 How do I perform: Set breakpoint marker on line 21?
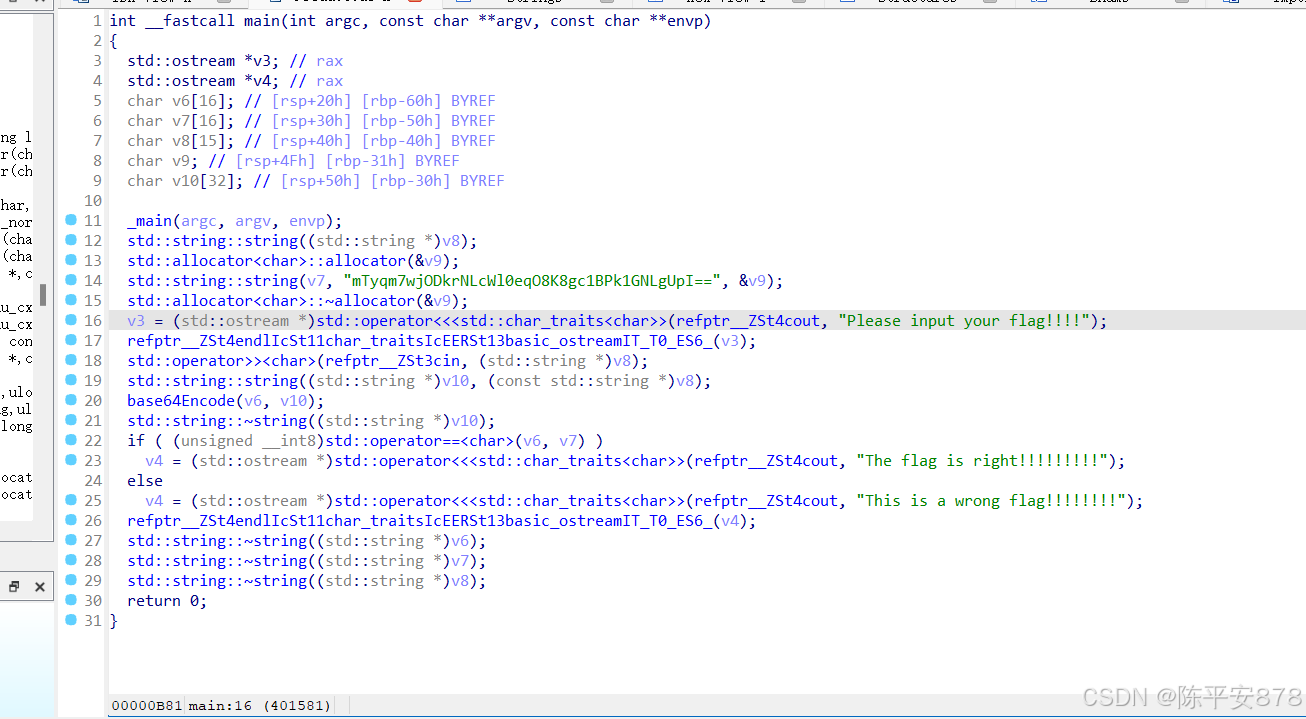click(x=71, y=420)
